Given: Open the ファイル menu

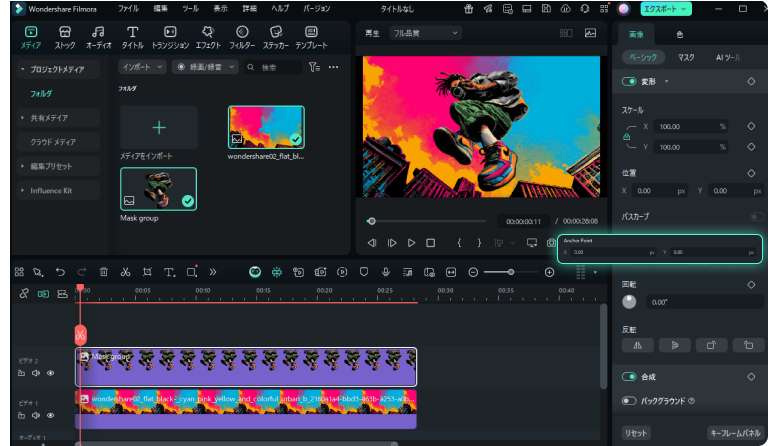Looking at the screenshot, I should pyautogui.click(x=128, y=8).
